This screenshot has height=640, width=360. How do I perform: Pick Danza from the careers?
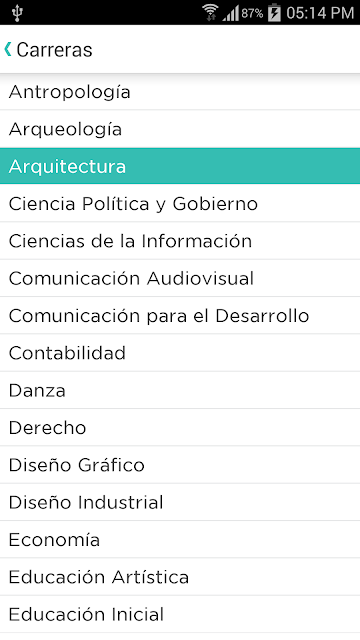pos(180,390)
